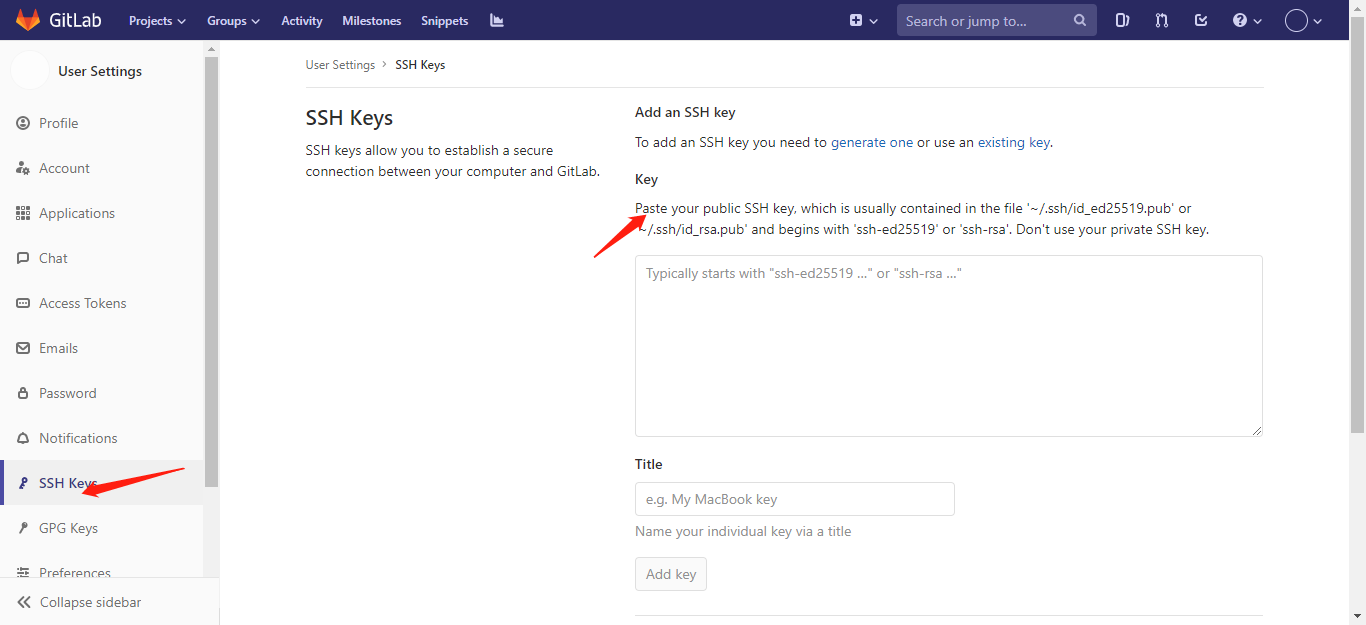Click the Password lock icon
The width and height of the screenshot is (1366, 625).
(x=23, y=393)
